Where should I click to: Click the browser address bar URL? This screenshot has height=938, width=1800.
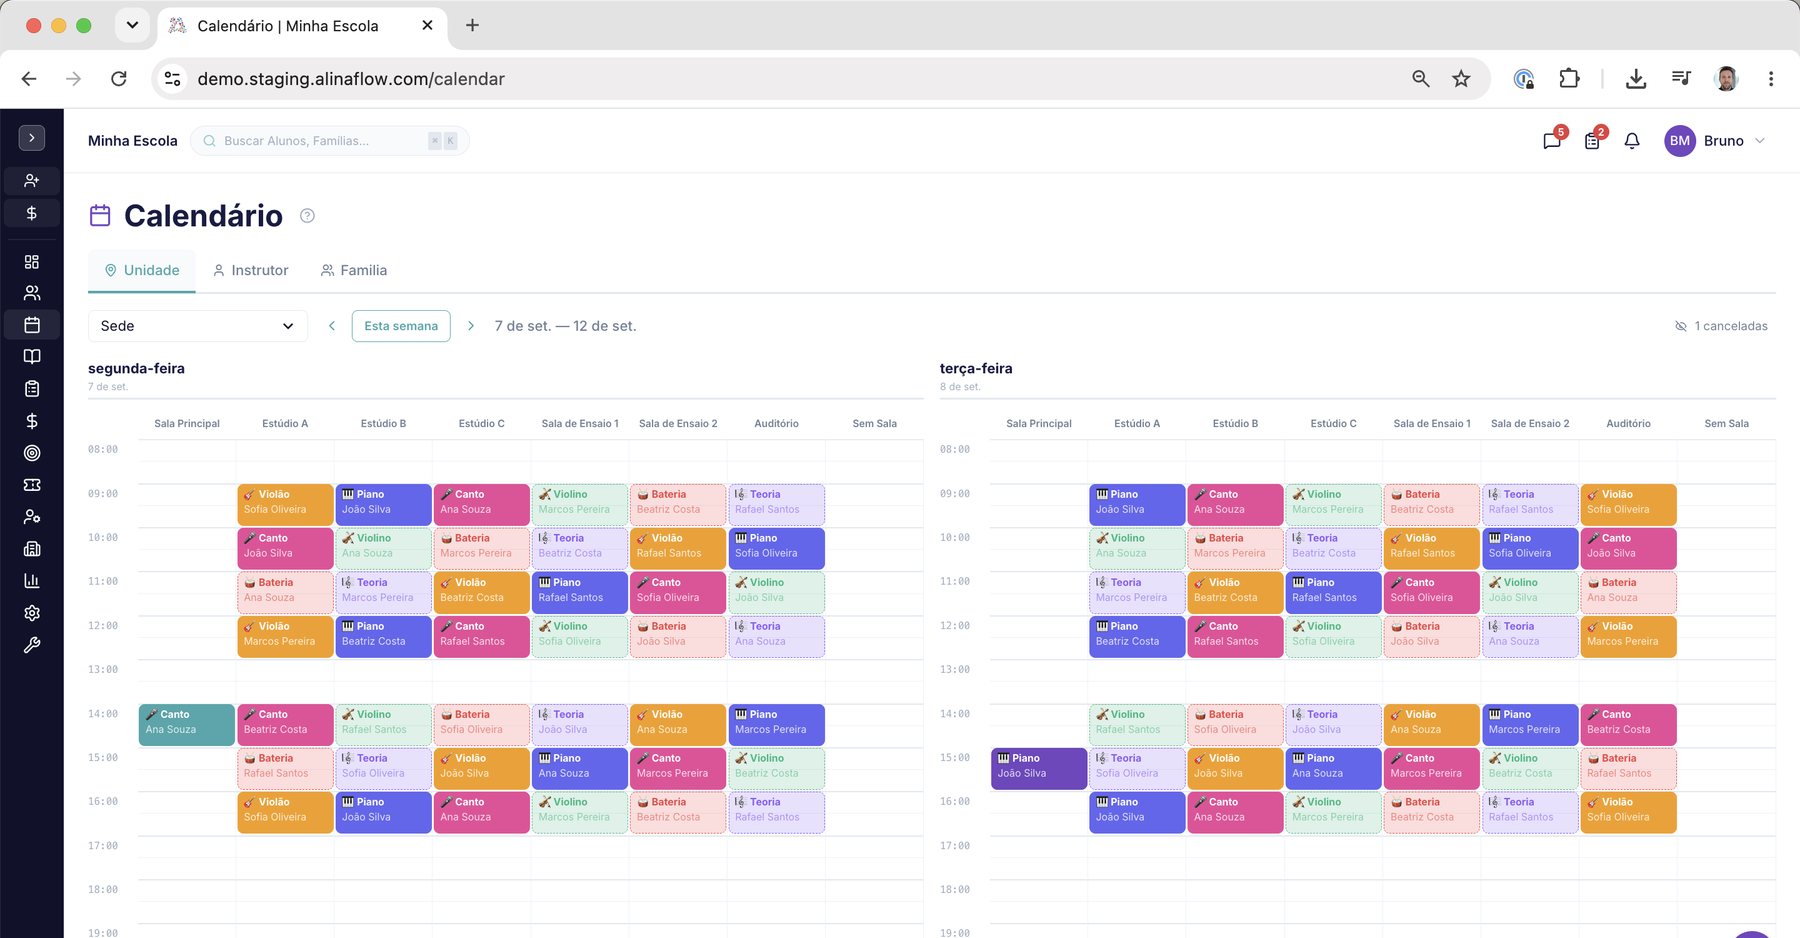351,79
